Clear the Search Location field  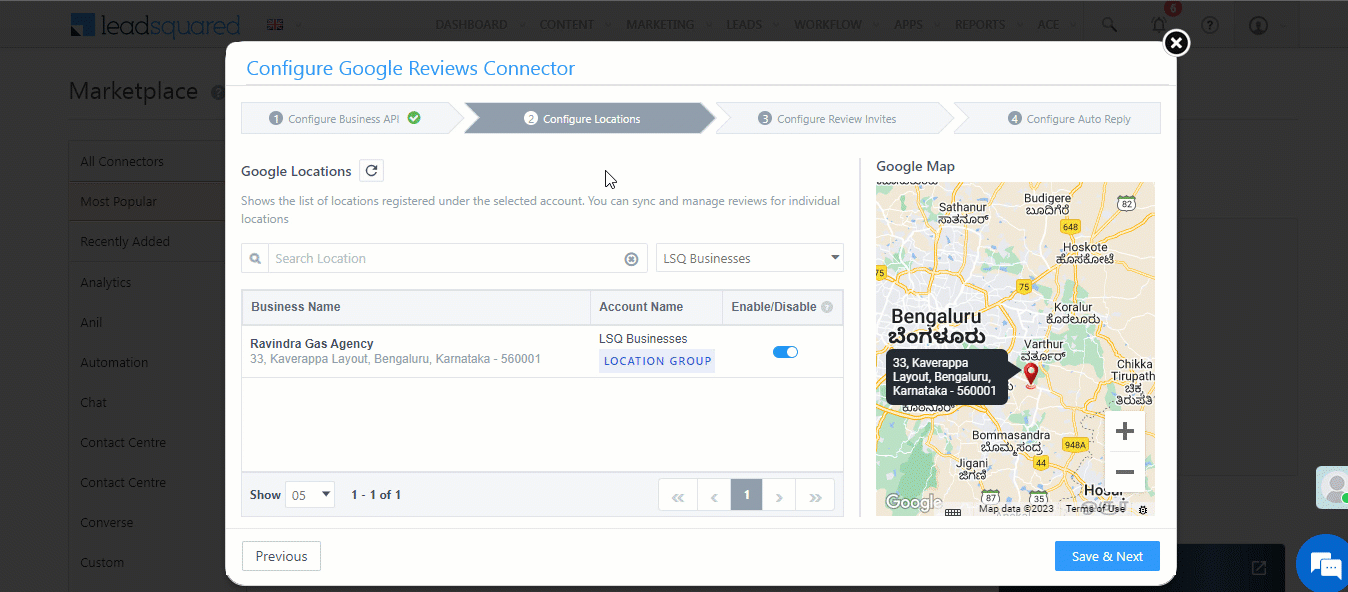coord(631,259)
